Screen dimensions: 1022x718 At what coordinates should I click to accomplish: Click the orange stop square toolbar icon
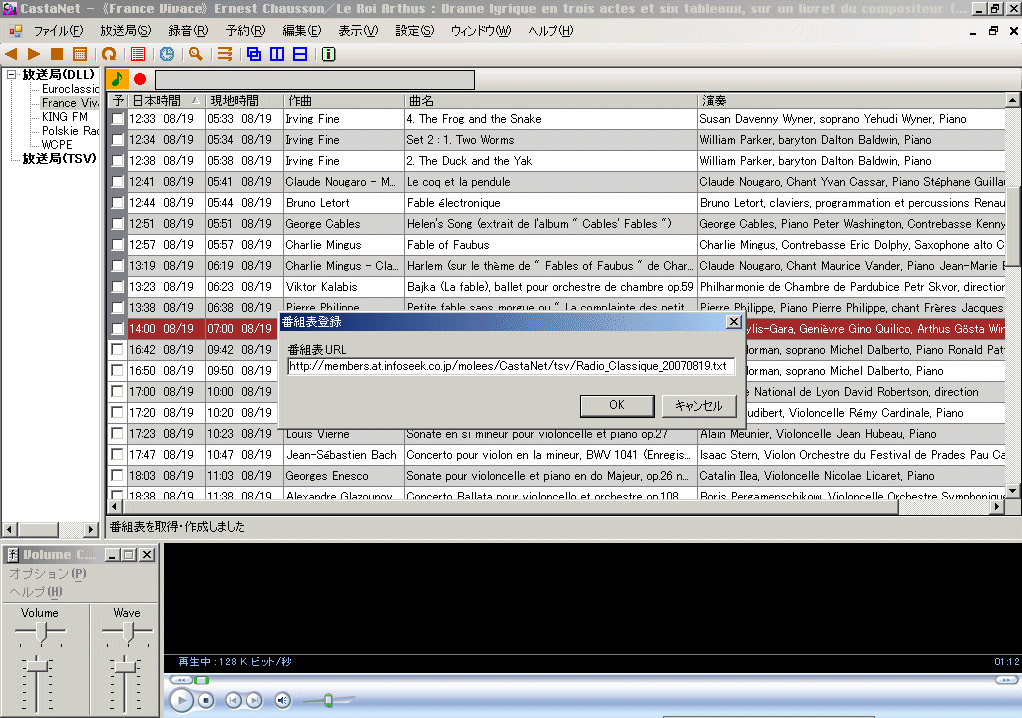[x=57, y=54]
